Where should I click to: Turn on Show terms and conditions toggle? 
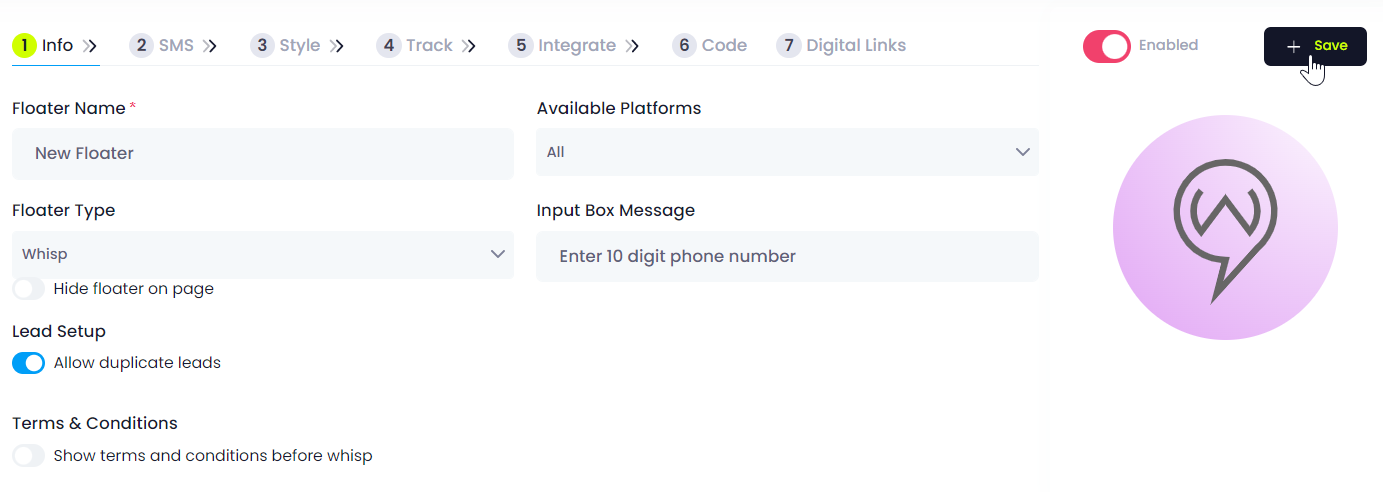pos(29,456)
